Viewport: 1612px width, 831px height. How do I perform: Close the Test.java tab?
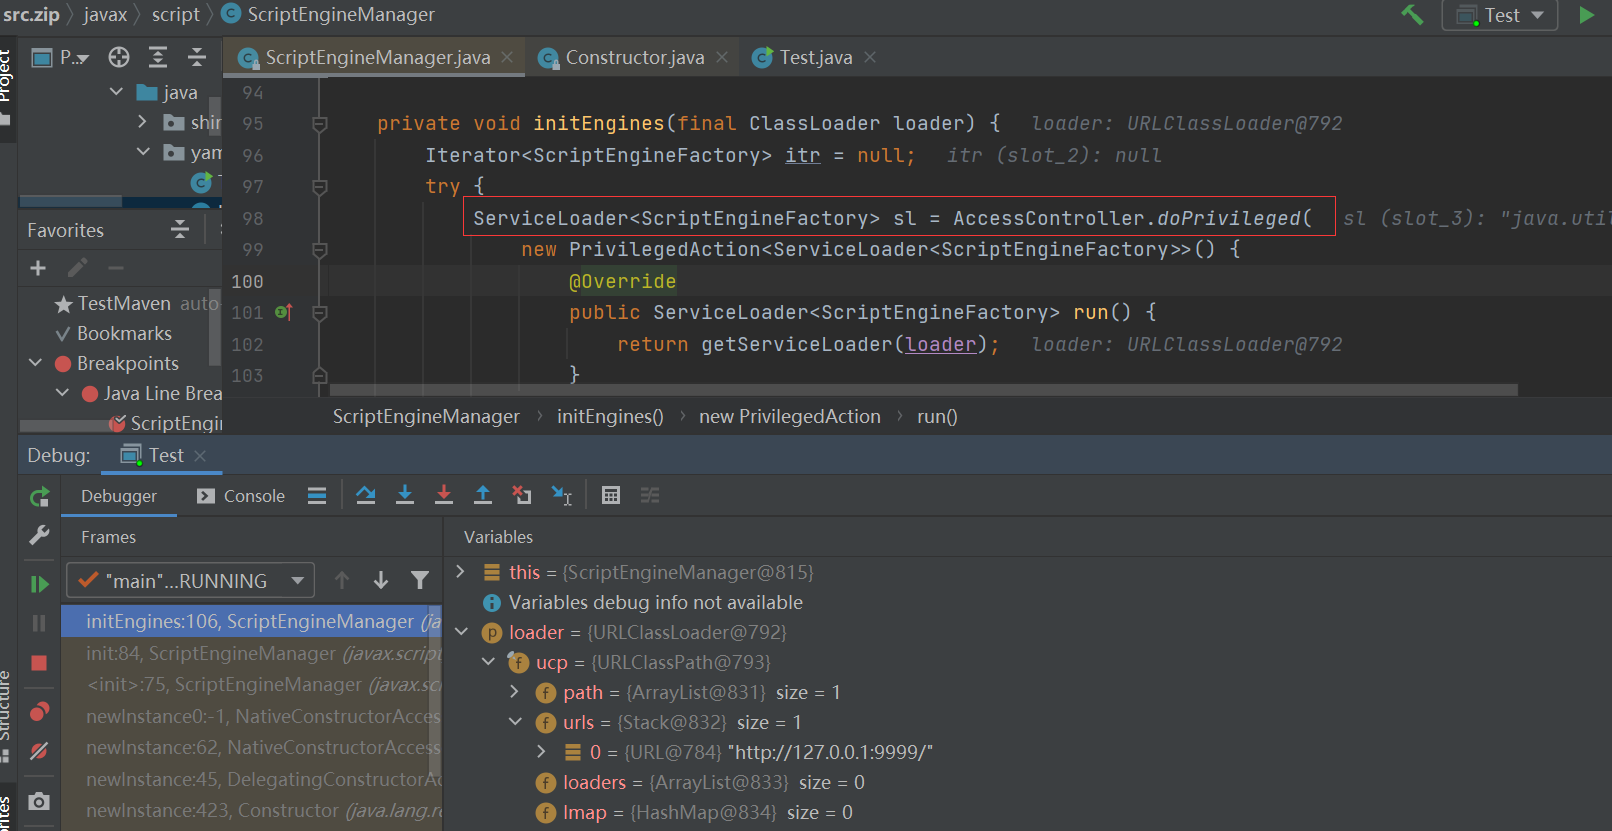pos(870,58)
